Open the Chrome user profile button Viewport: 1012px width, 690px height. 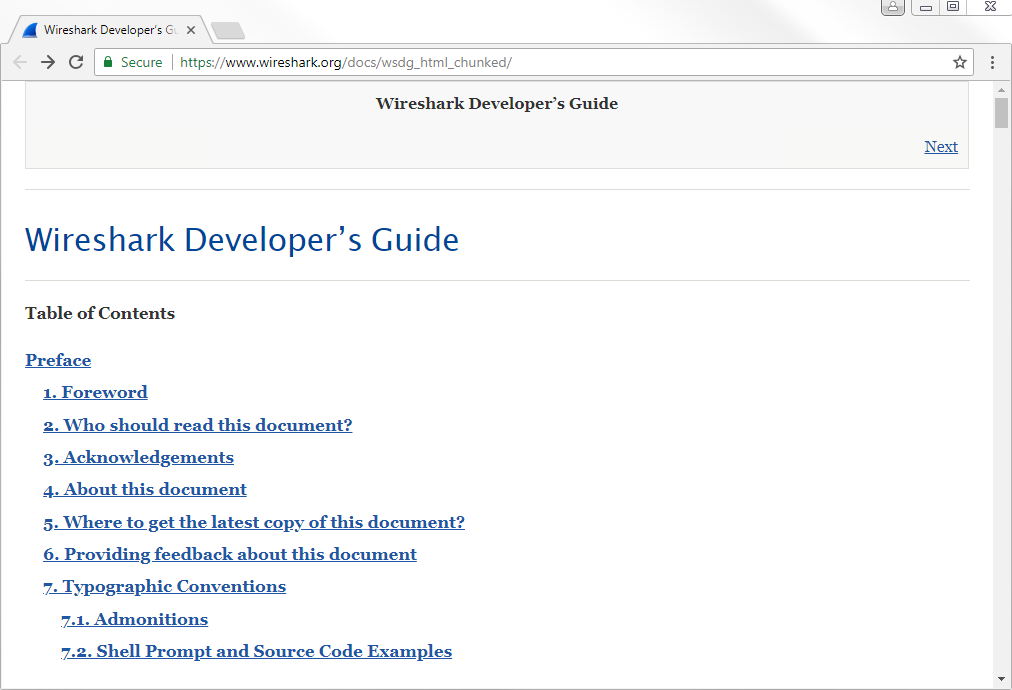893,7
